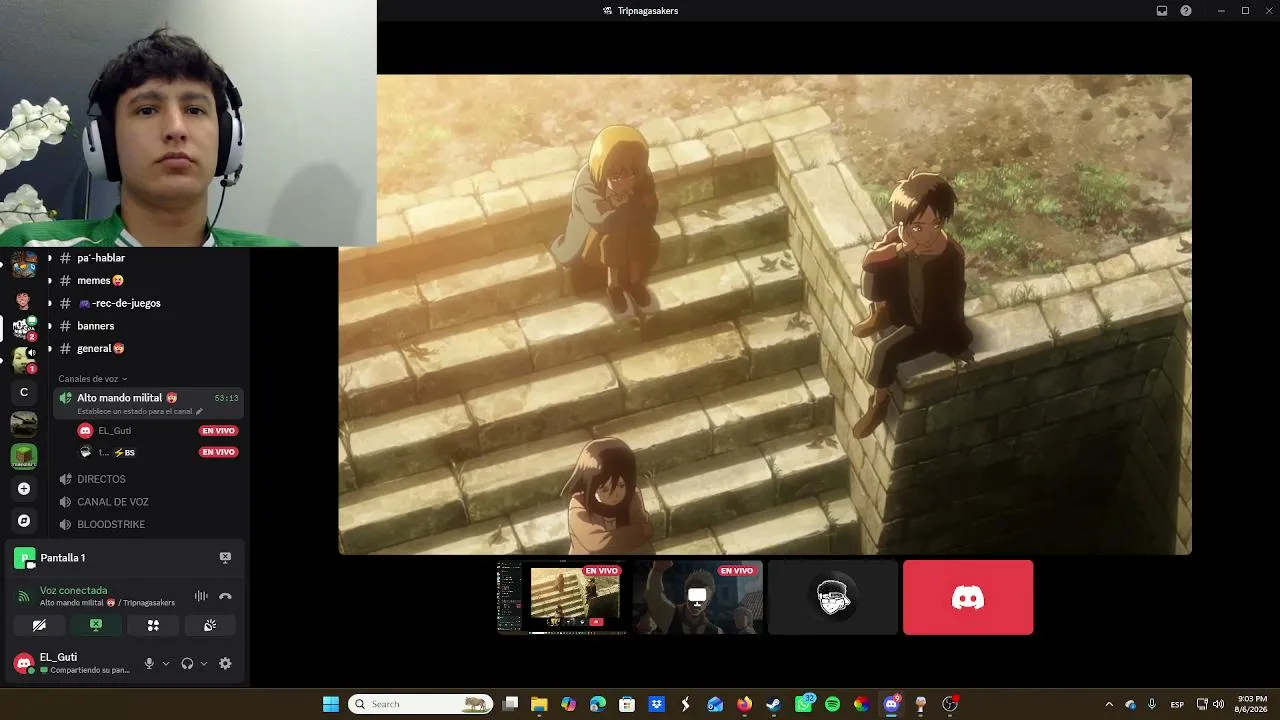The image size is (1280, 720).
Task: Select the red Discord logo participant tile
Action: [968, 597]
